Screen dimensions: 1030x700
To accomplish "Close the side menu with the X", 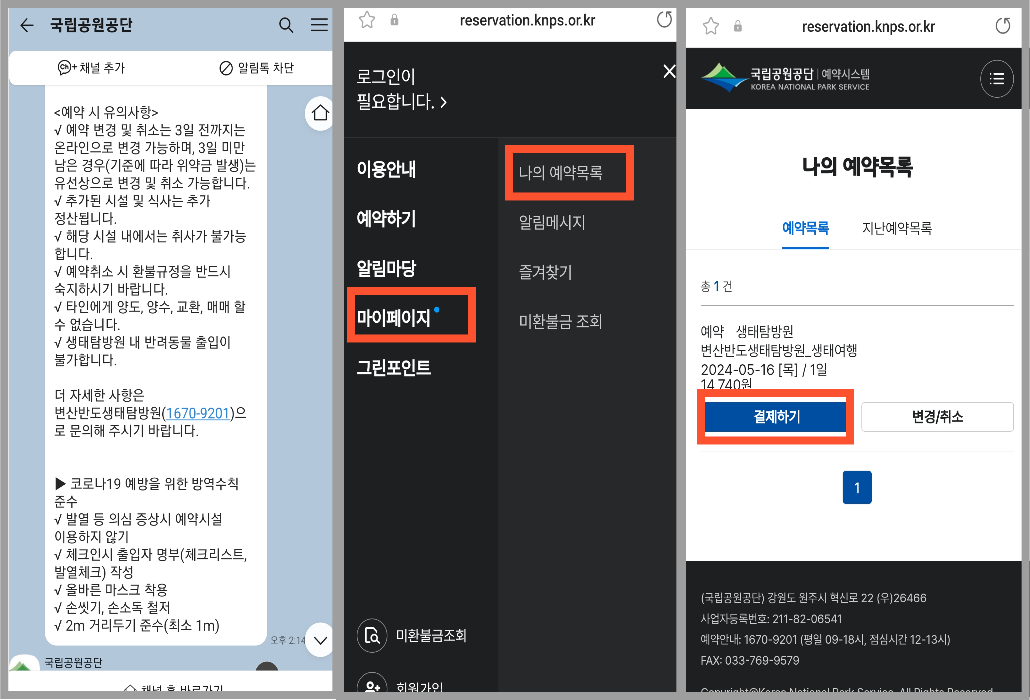I will point(669,71).
